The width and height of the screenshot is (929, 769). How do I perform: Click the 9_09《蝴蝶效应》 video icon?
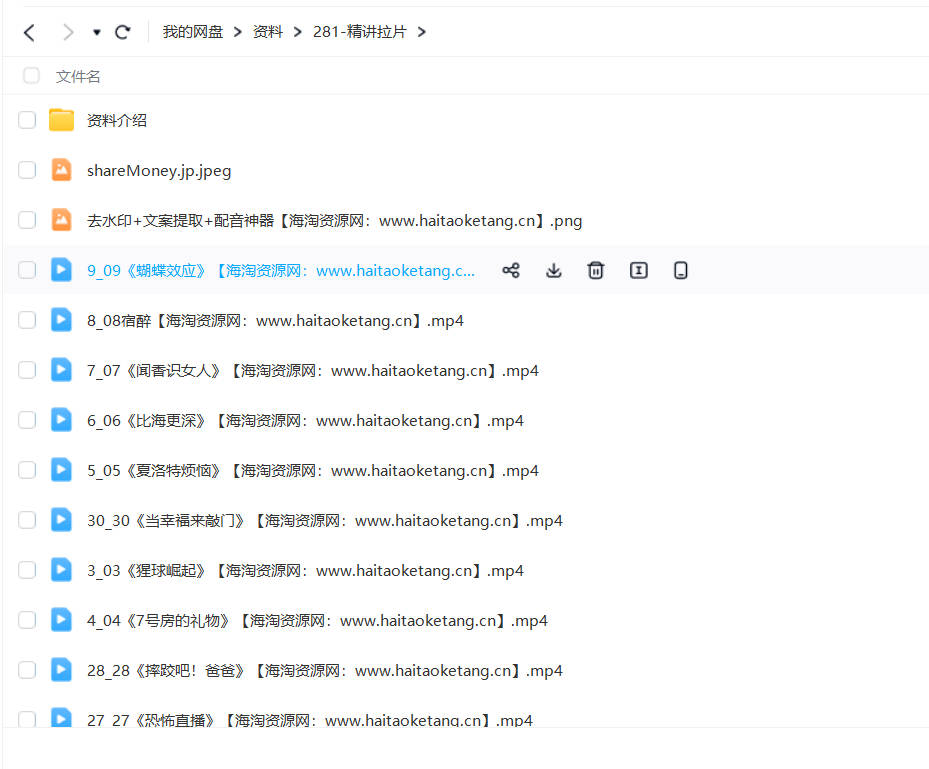click(x=61, y=270)
